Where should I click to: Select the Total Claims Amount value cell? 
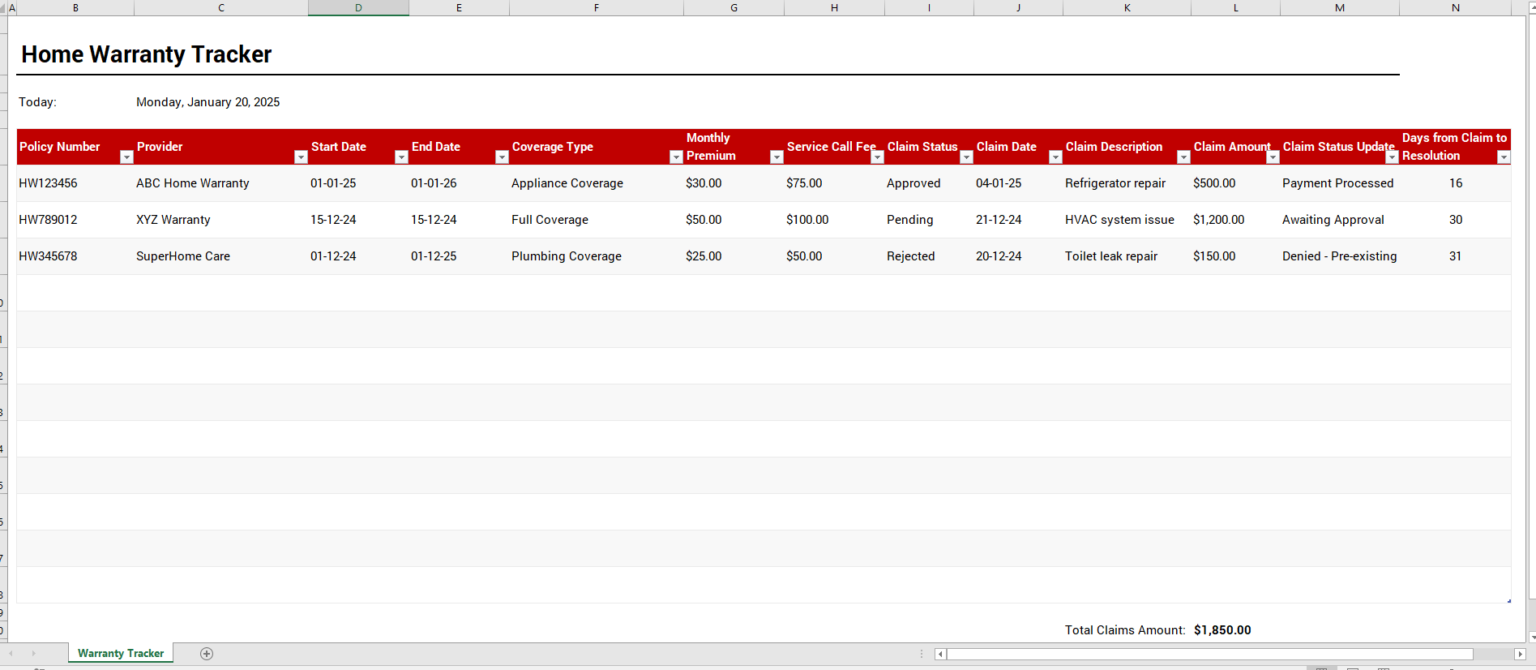1222,629
